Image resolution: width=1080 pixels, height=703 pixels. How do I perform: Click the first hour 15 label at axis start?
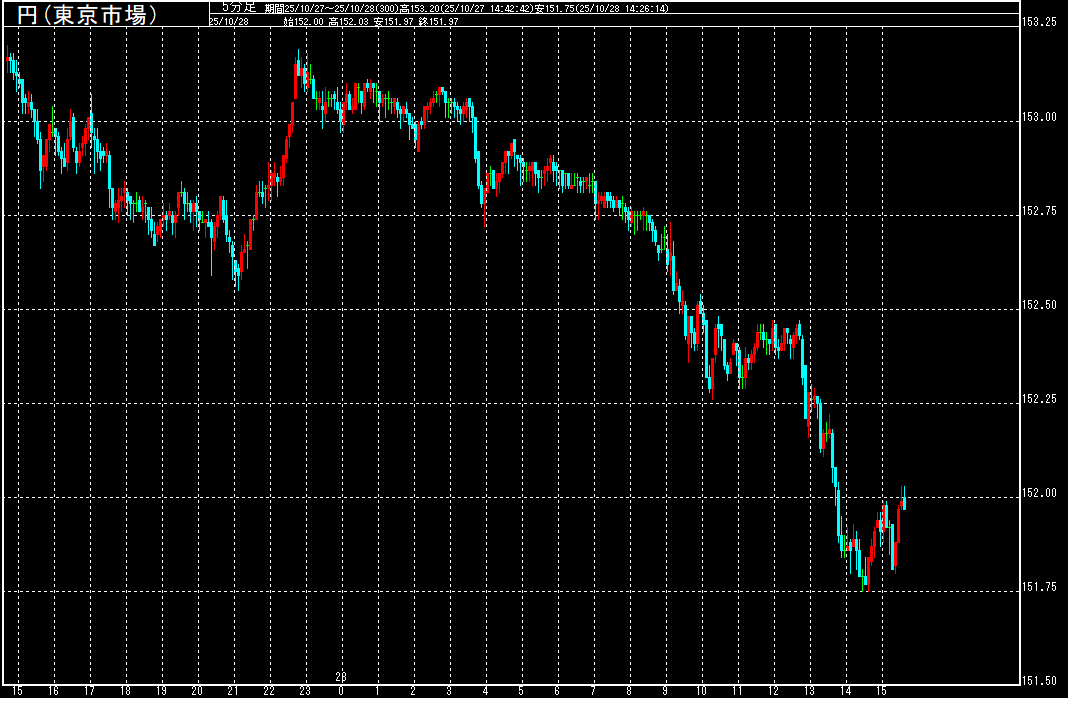tap(17, 691)
